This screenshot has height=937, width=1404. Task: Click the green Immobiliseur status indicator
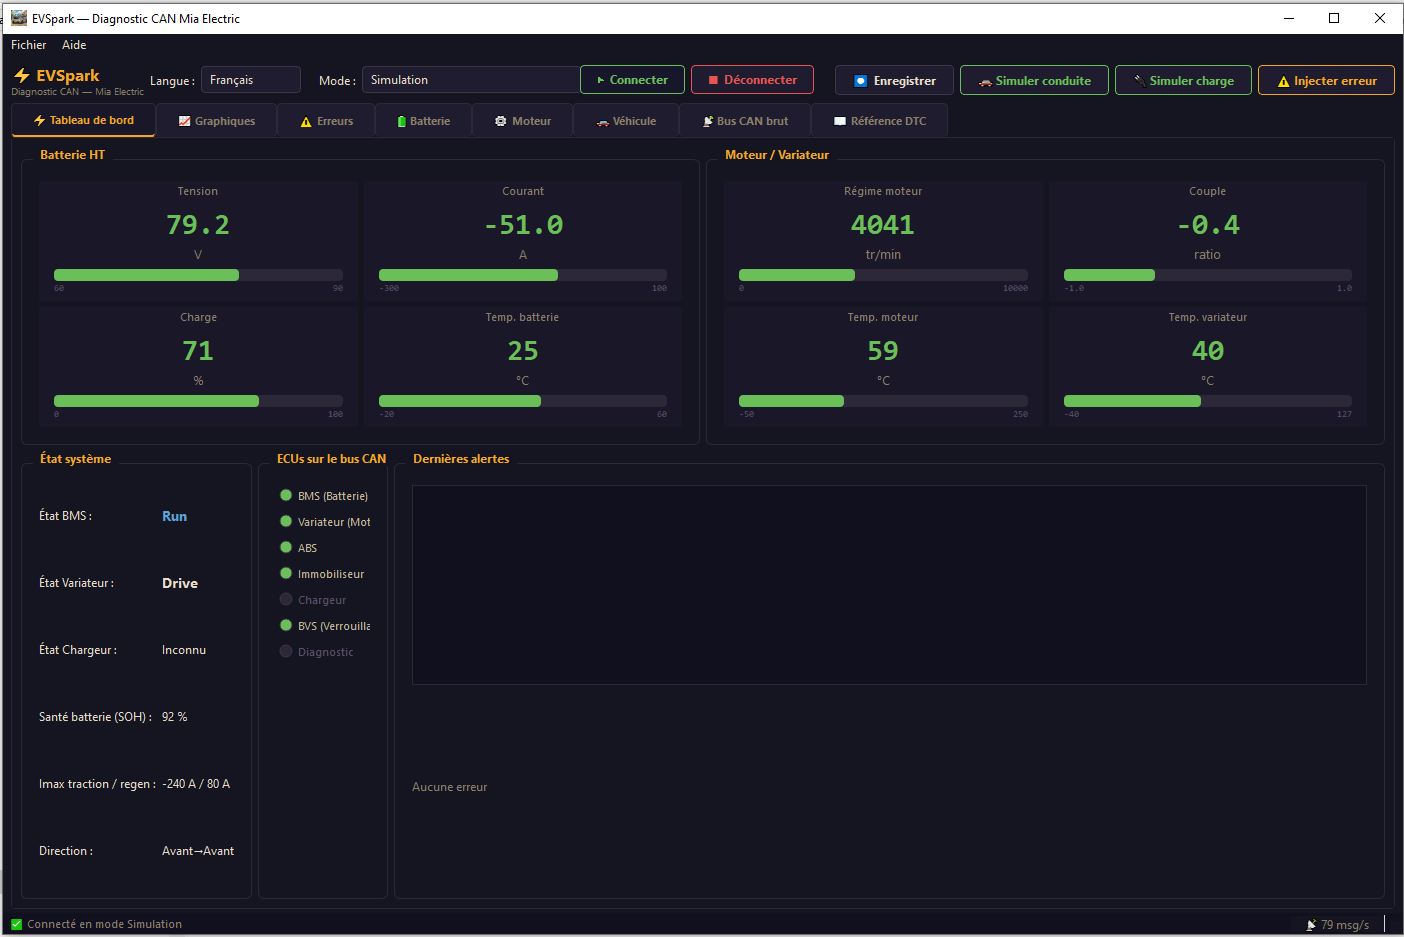pos(286,573)
